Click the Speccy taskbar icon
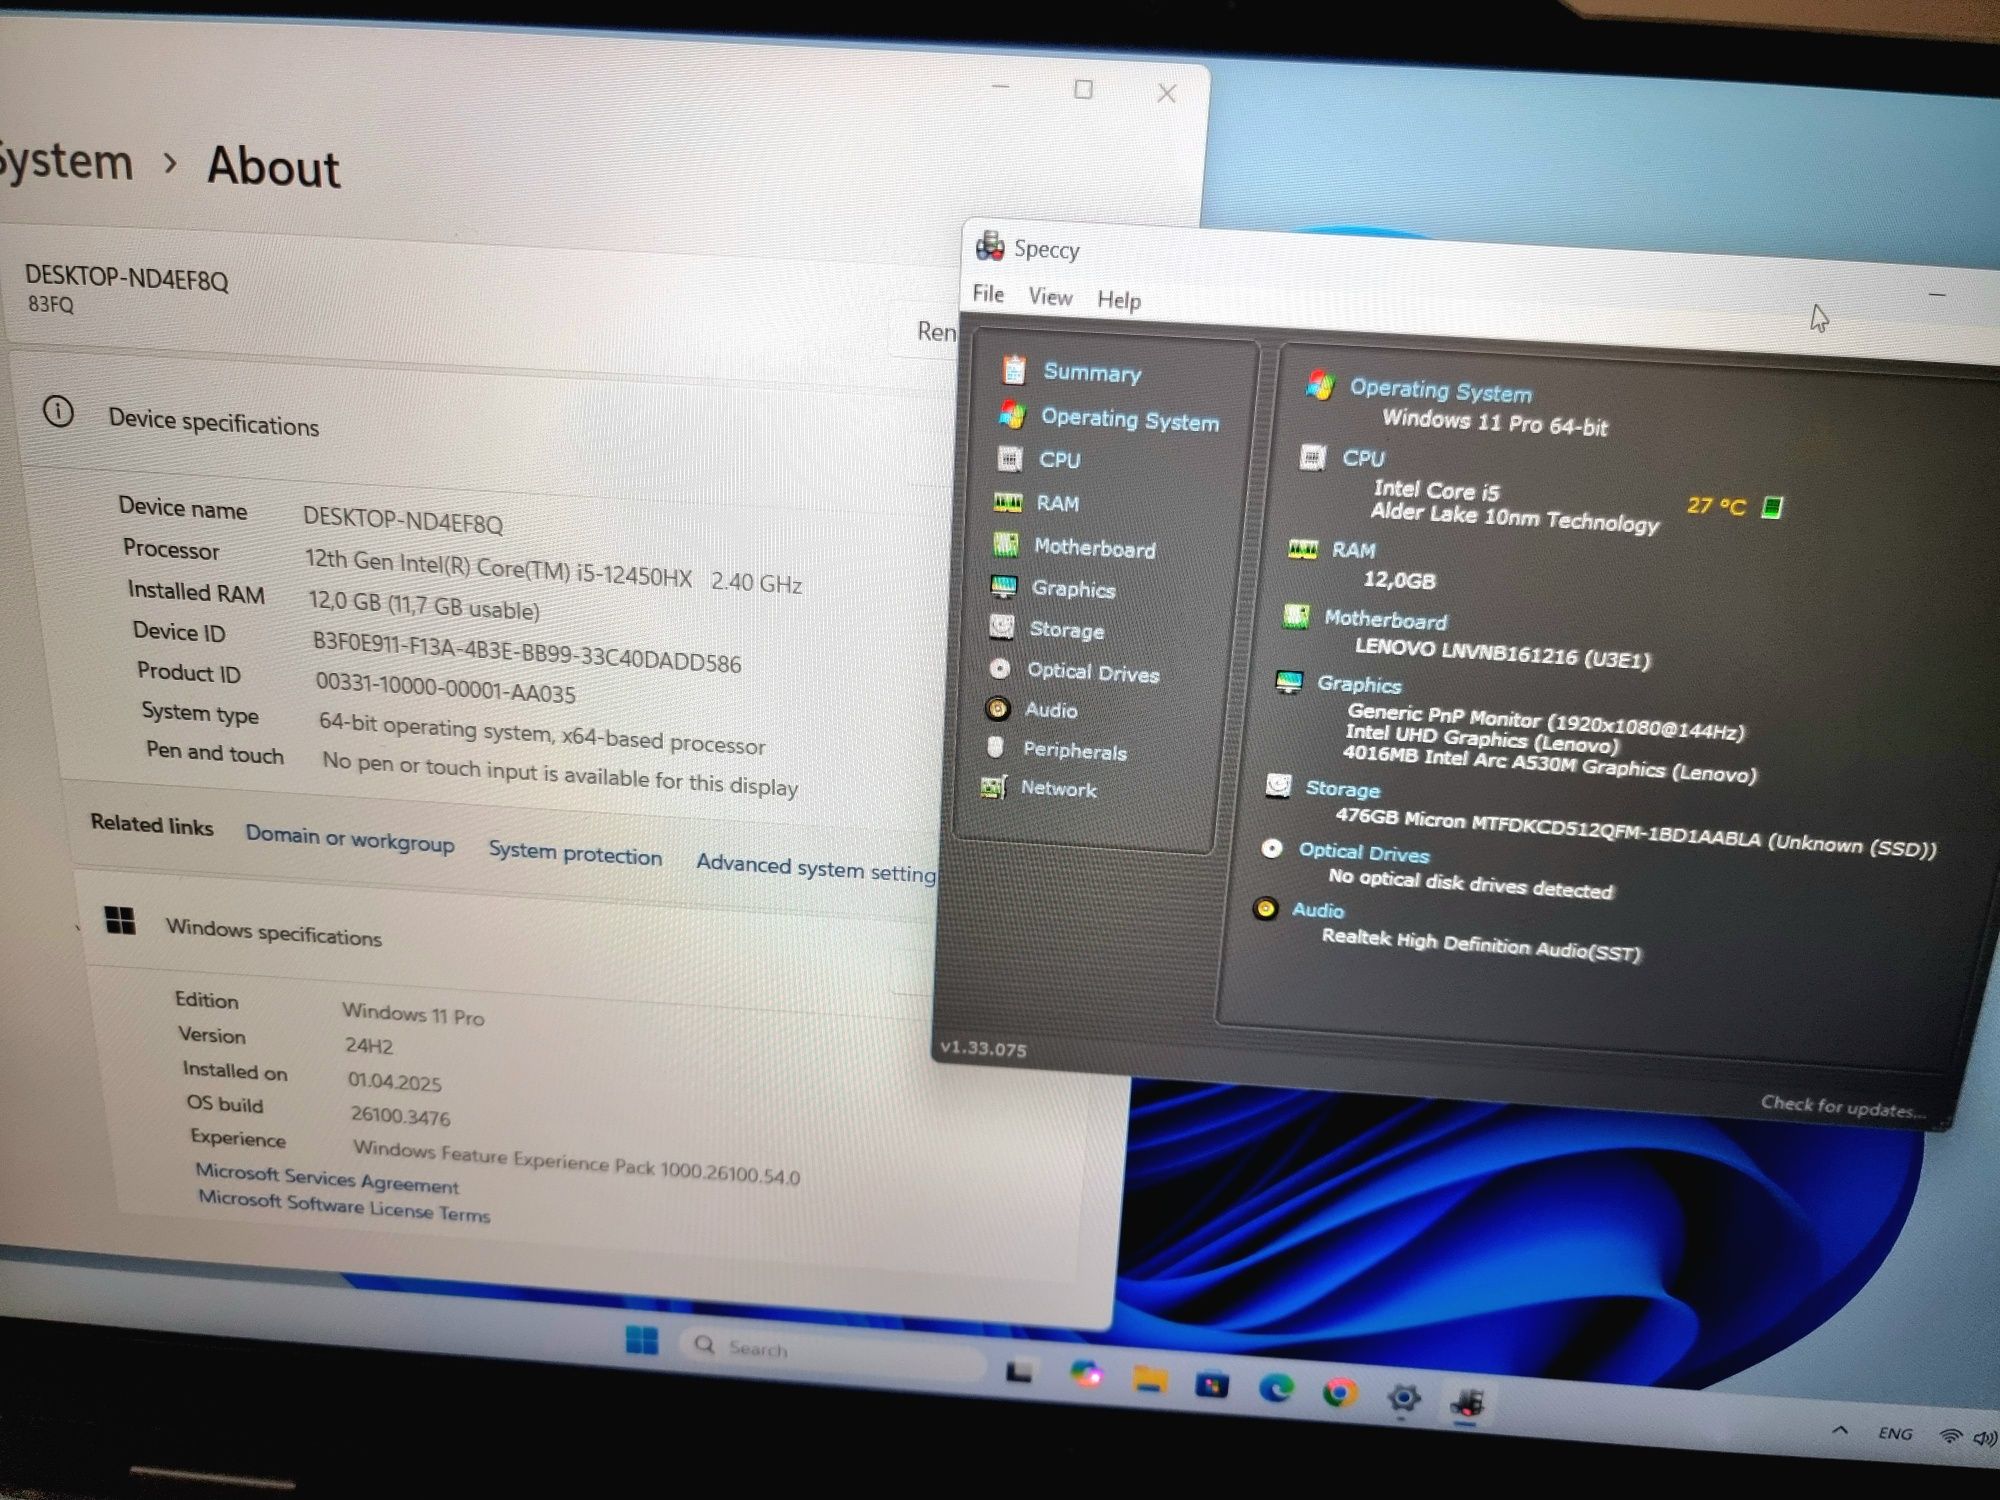Screen dimensions: 2000x1500 click(x=1467, y=1403)
